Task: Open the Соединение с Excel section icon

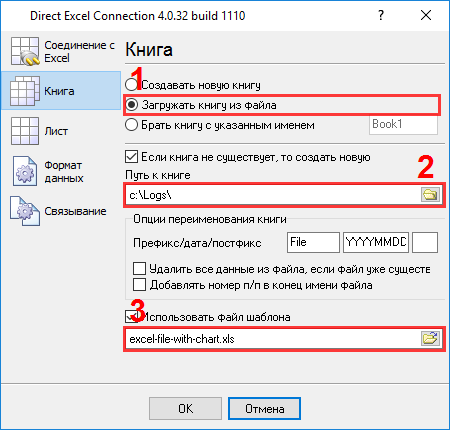Action: click(x=25, y=51)
